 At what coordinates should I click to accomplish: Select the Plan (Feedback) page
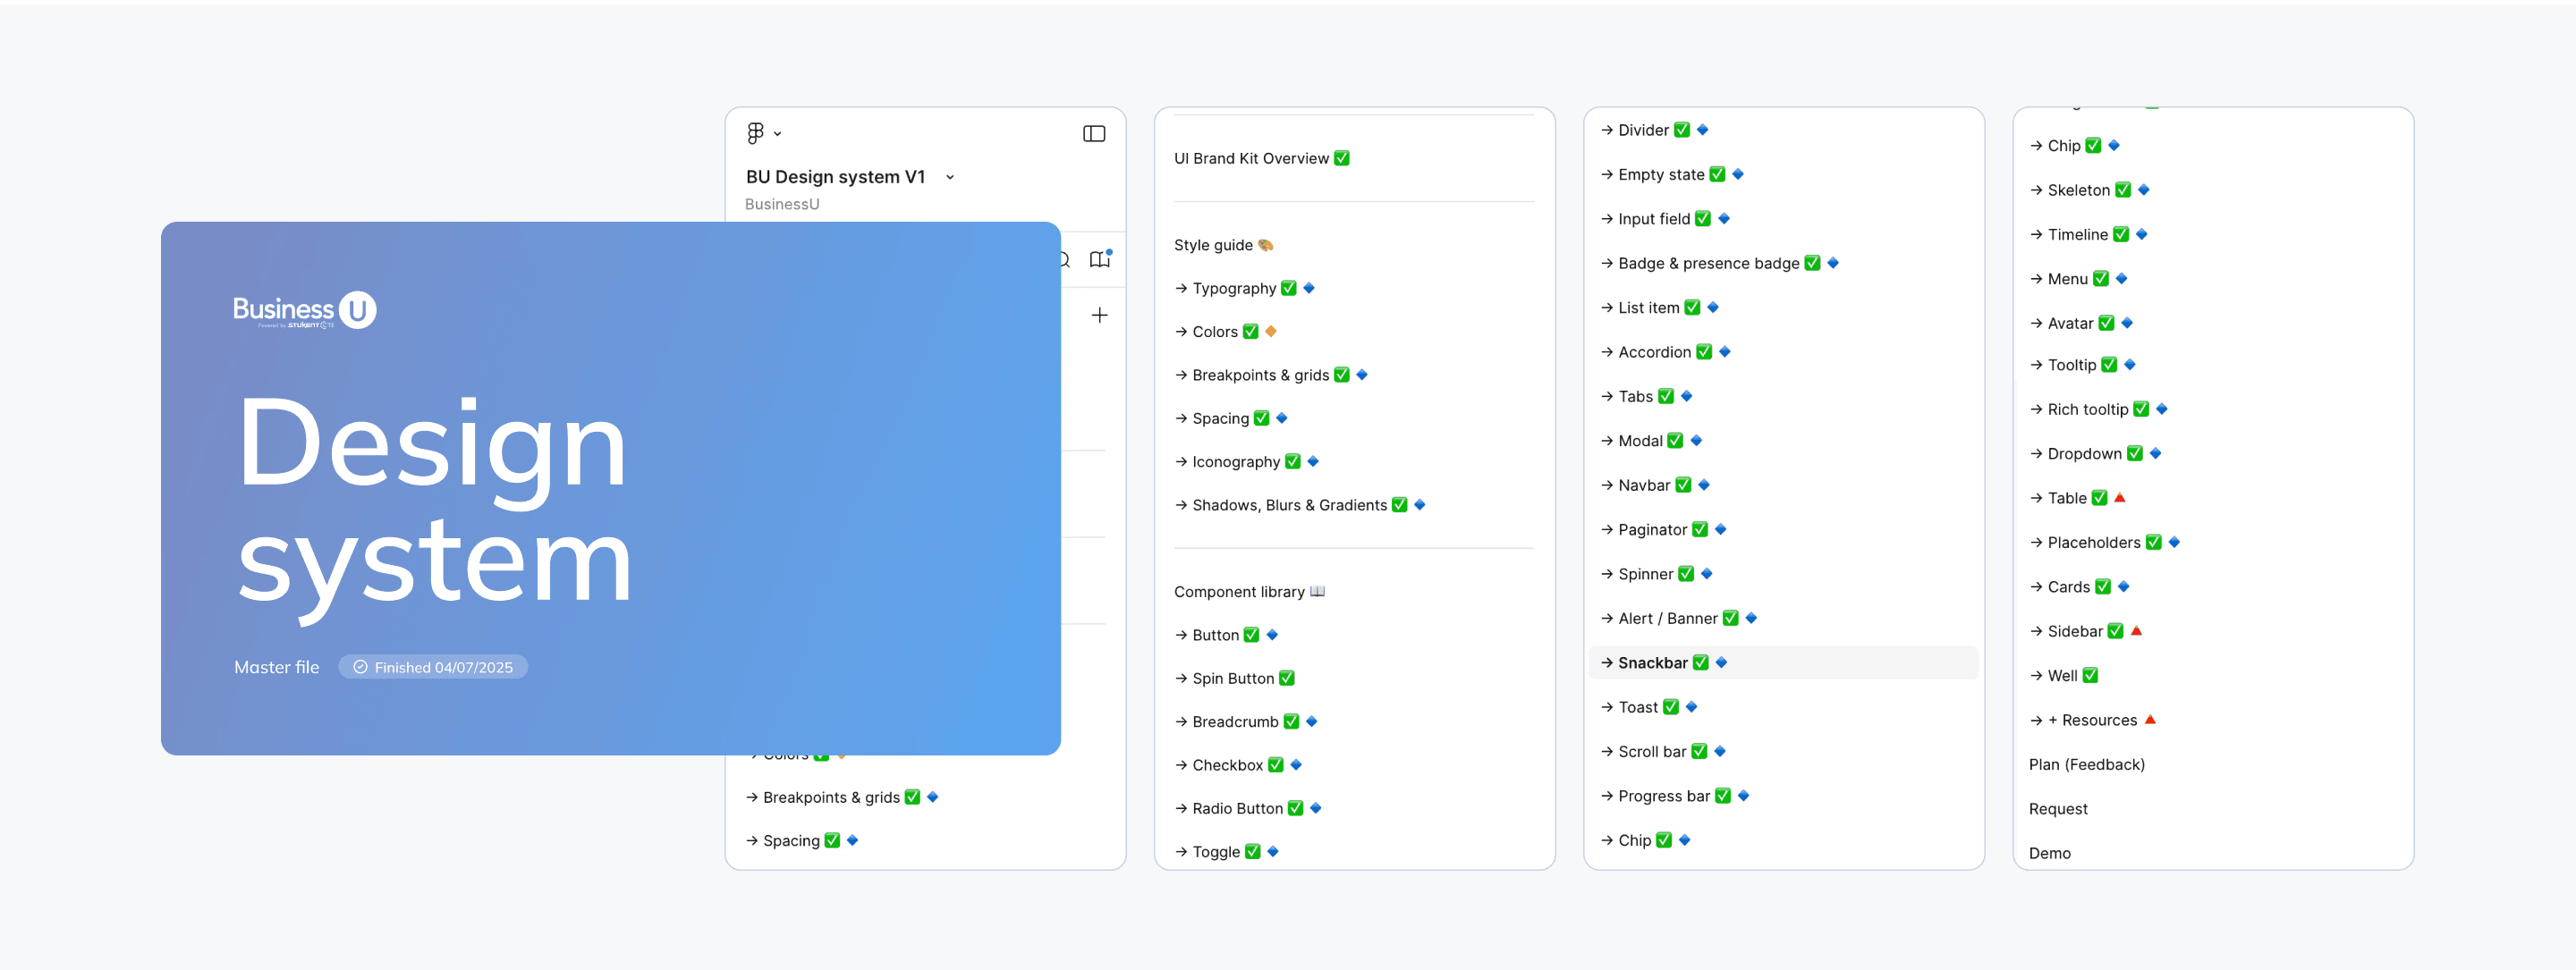click(x=2086, y=764)
